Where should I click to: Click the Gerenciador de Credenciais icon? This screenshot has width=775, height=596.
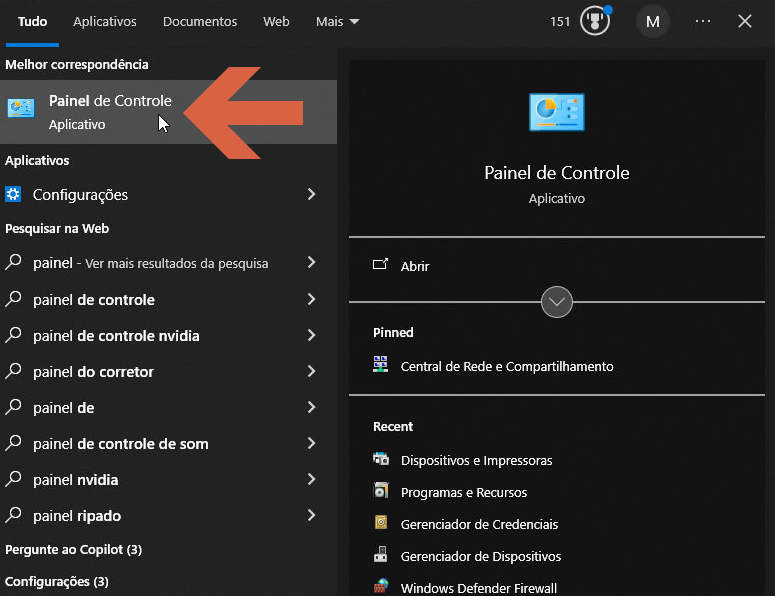click(x=381, y=522)
